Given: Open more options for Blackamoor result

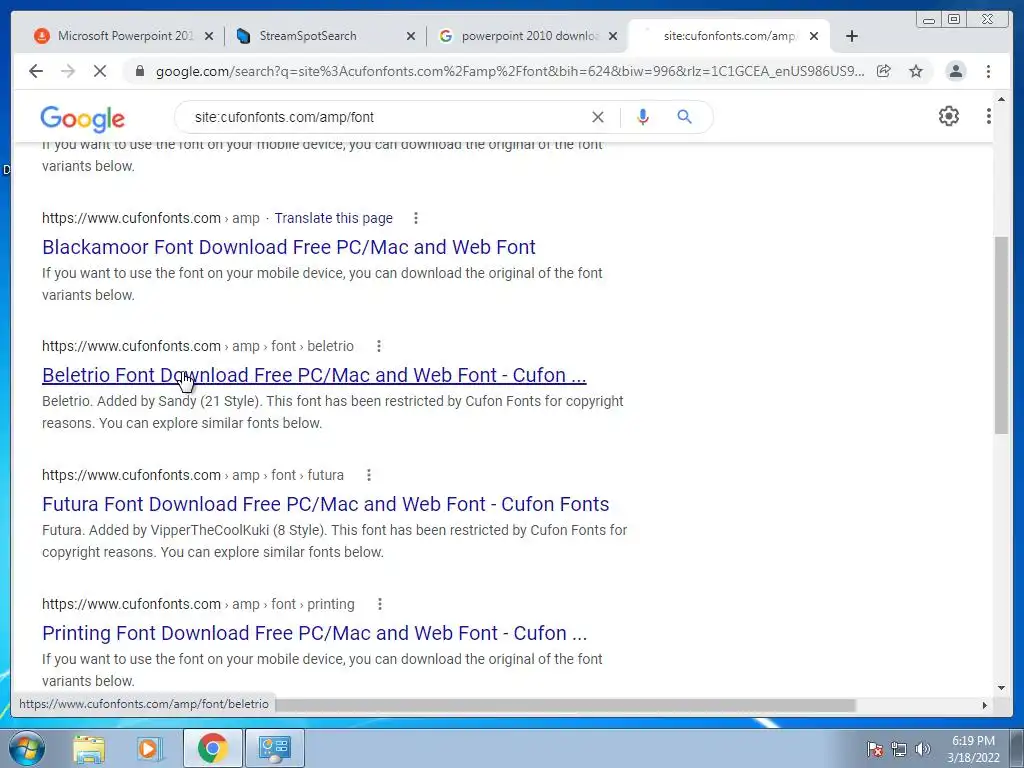Looking at the screenshot, I should 416,218.
